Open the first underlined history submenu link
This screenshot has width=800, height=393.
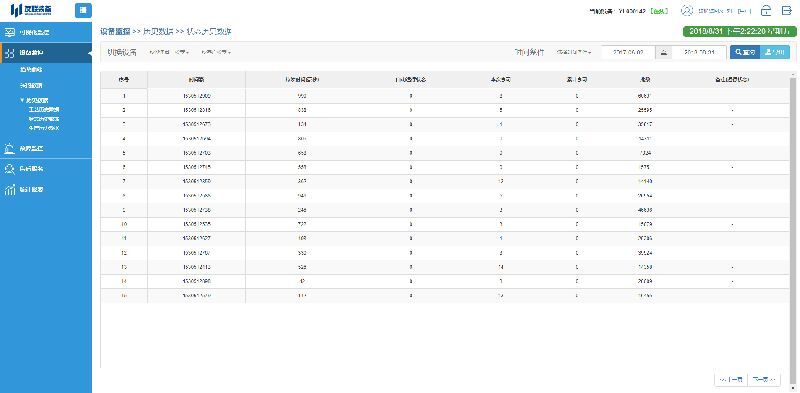tap(44, 110)
